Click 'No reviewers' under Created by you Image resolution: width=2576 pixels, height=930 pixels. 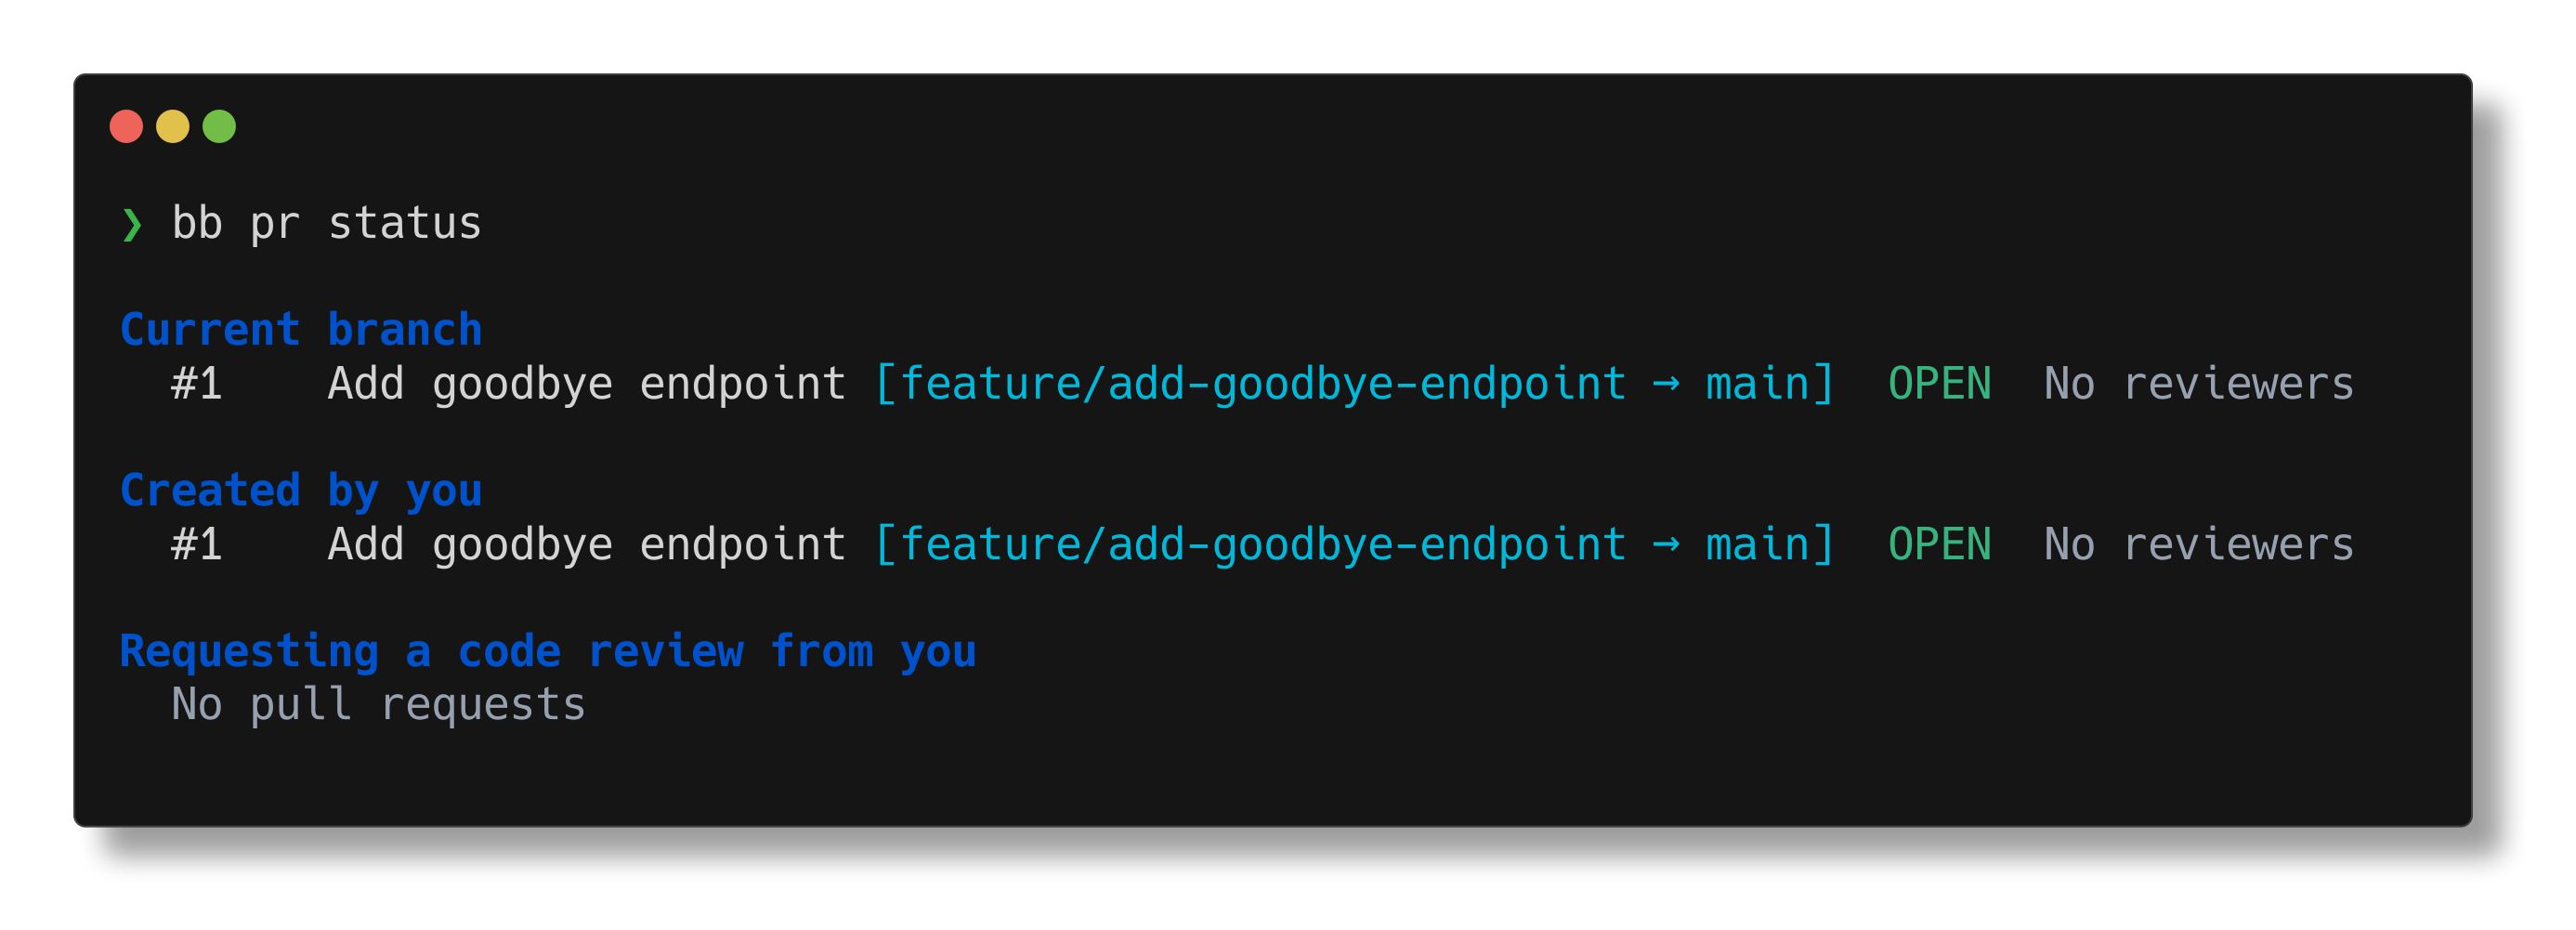2198,545
